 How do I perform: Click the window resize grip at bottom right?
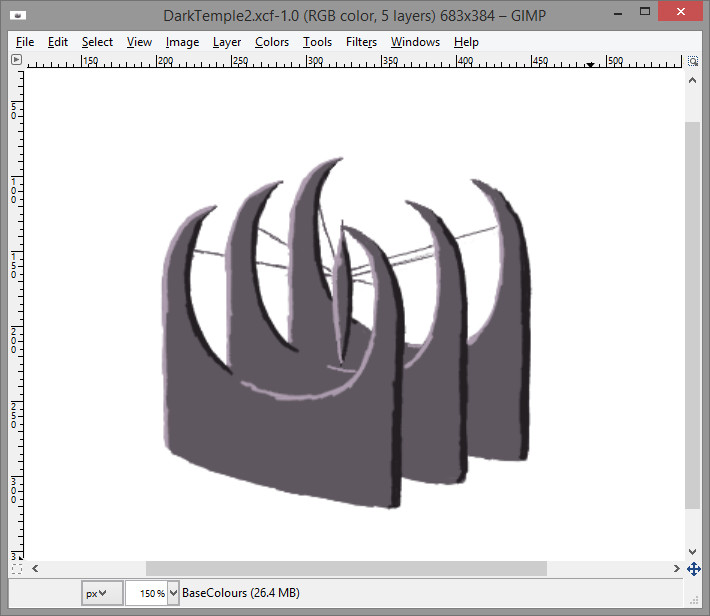[x=694, y=601]
